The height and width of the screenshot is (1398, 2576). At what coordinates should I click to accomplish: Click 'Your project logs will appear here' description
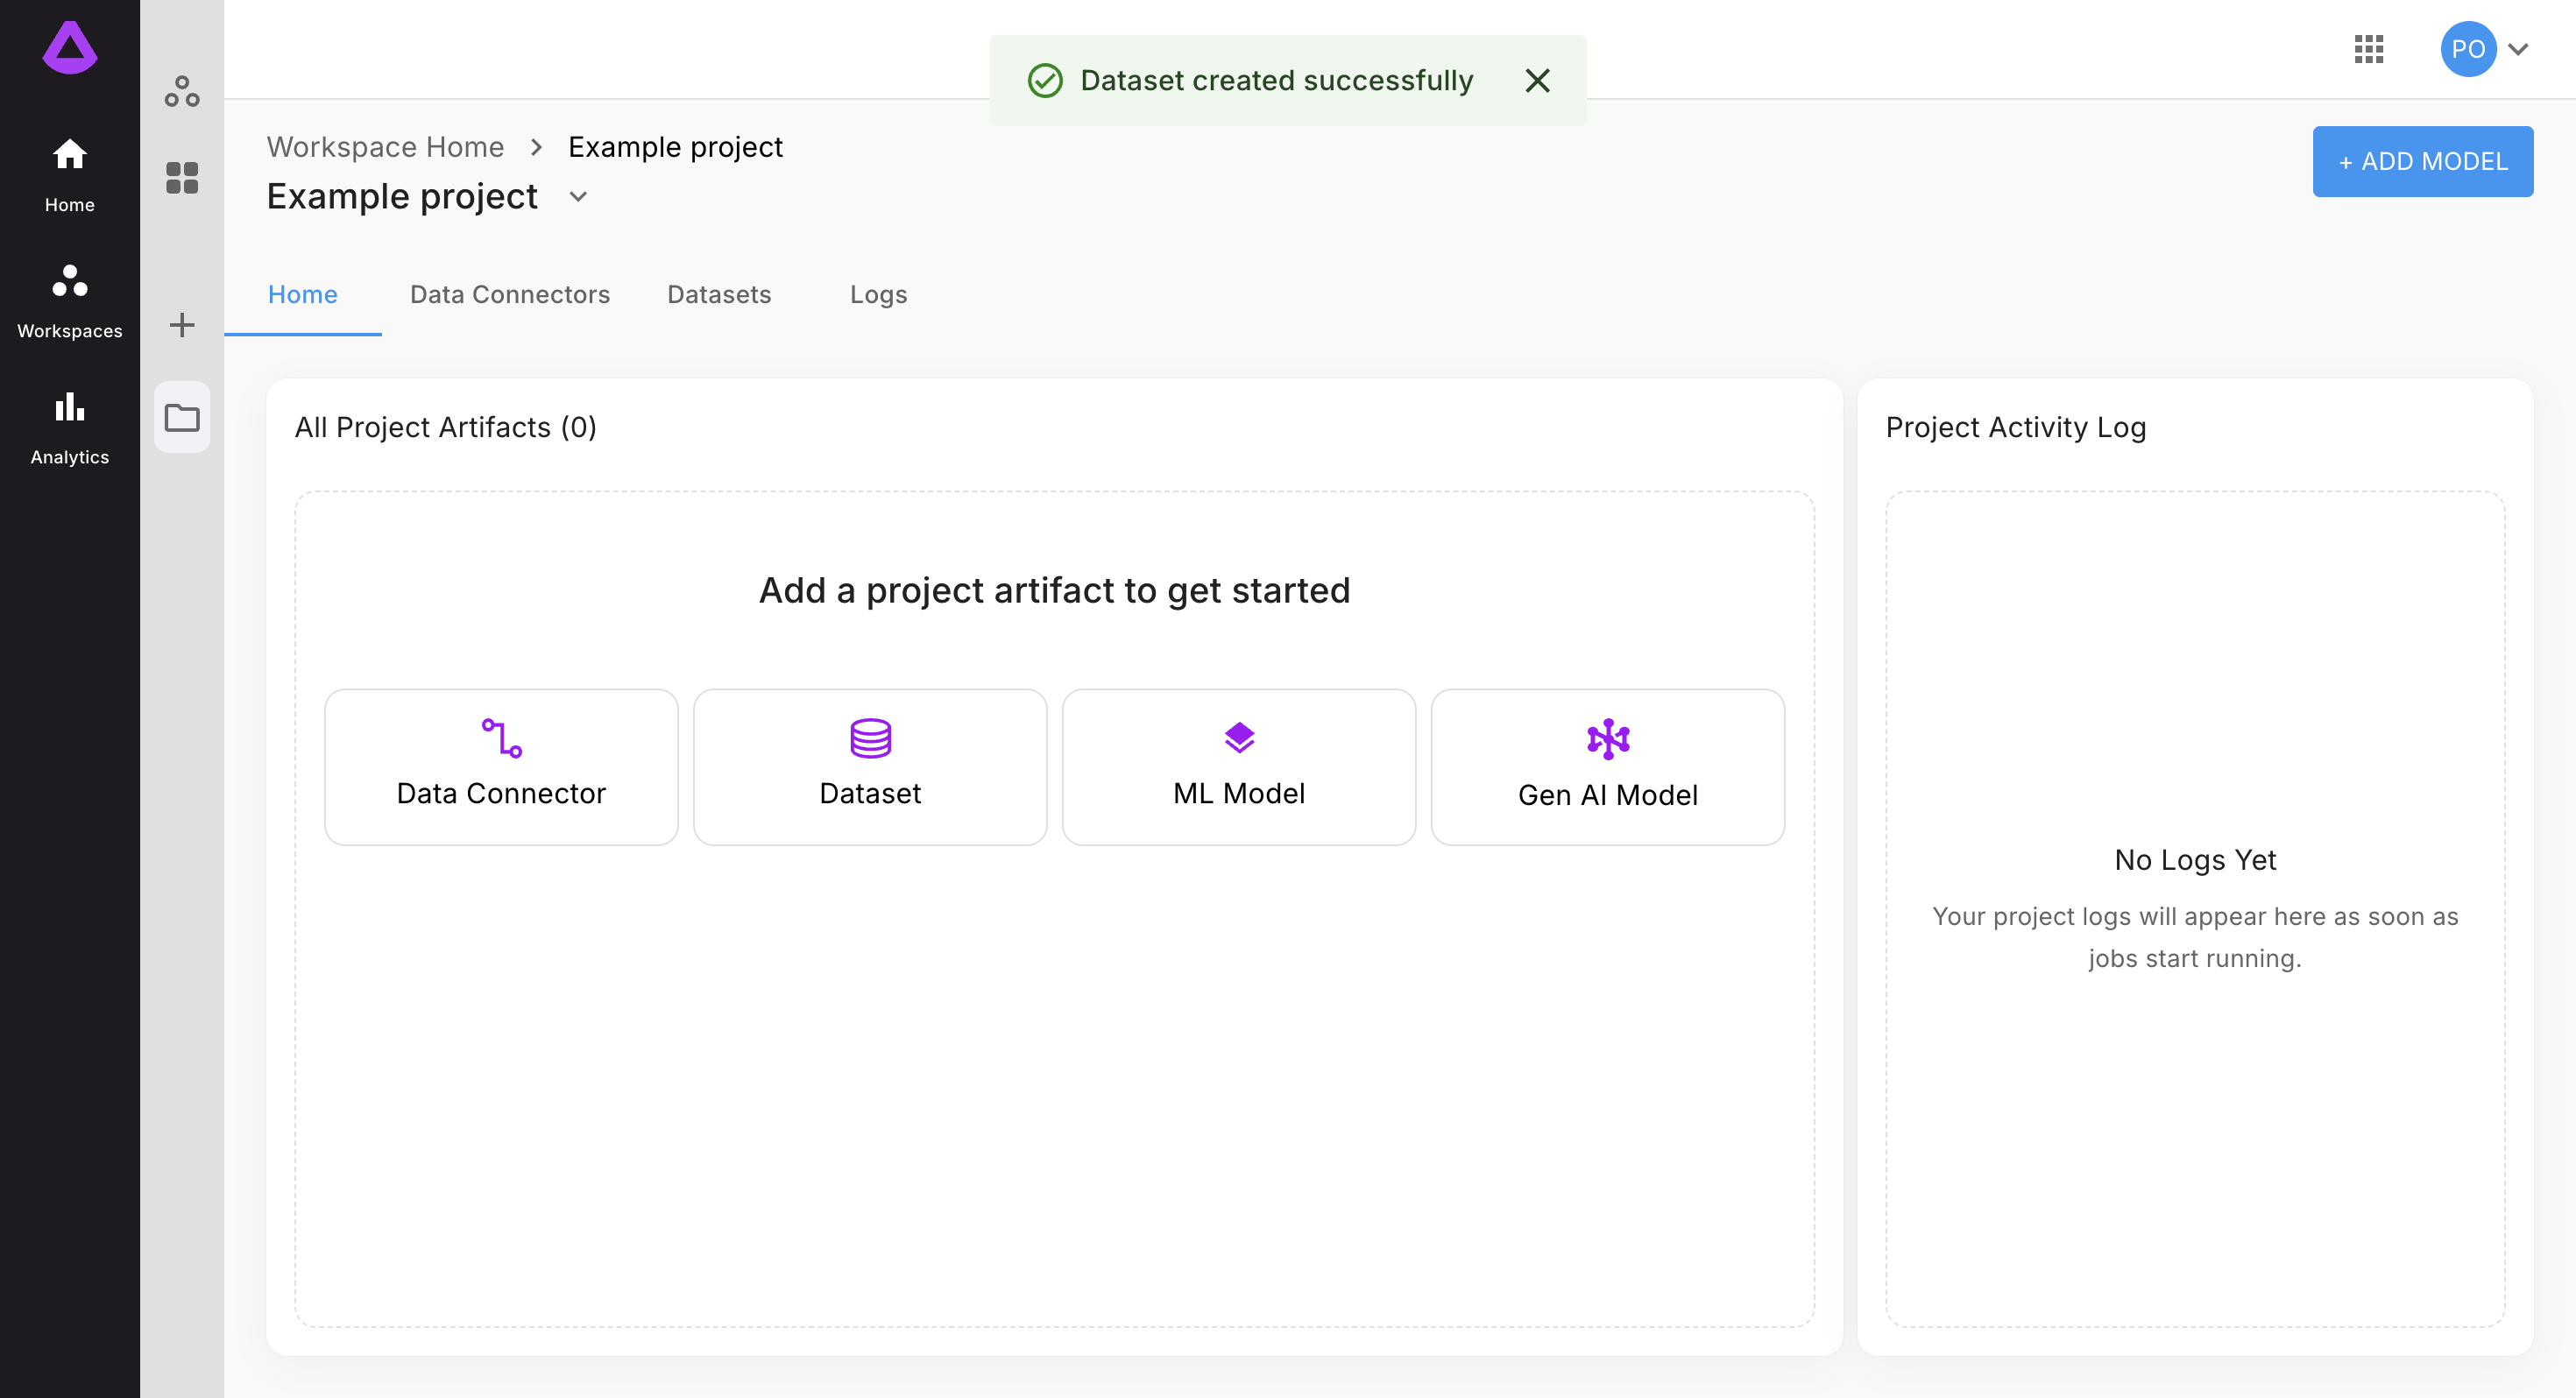pyautogui.click(x=2194, y=937)
